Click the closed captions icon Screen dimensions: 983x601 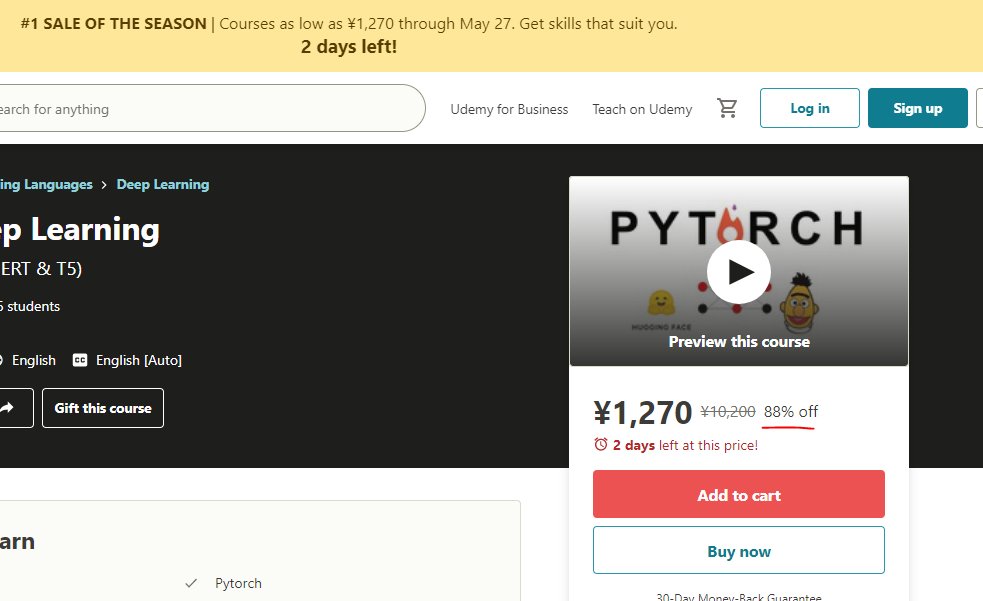[x=80, y=360]
